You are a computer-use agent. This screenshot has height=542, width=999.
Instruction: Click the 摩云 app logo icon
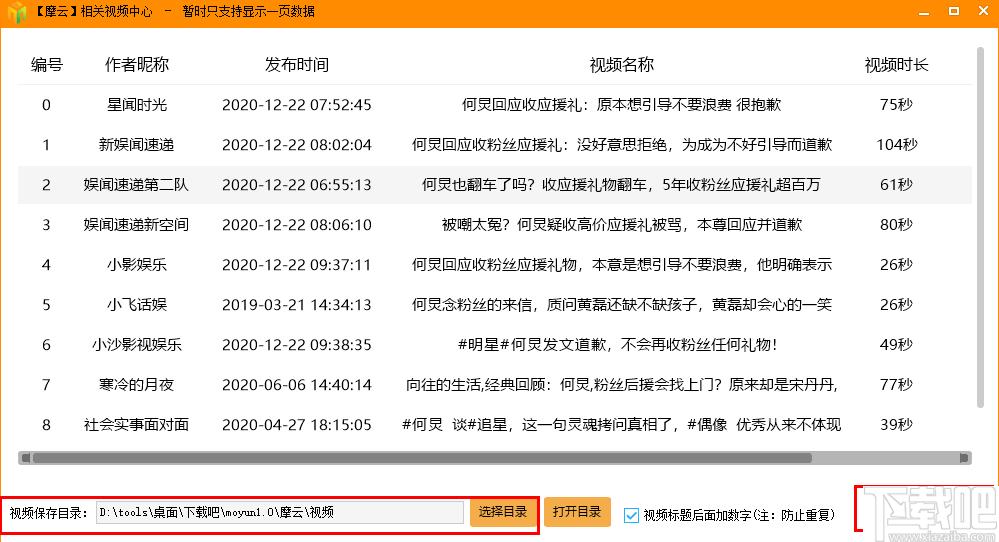(17, 12)
